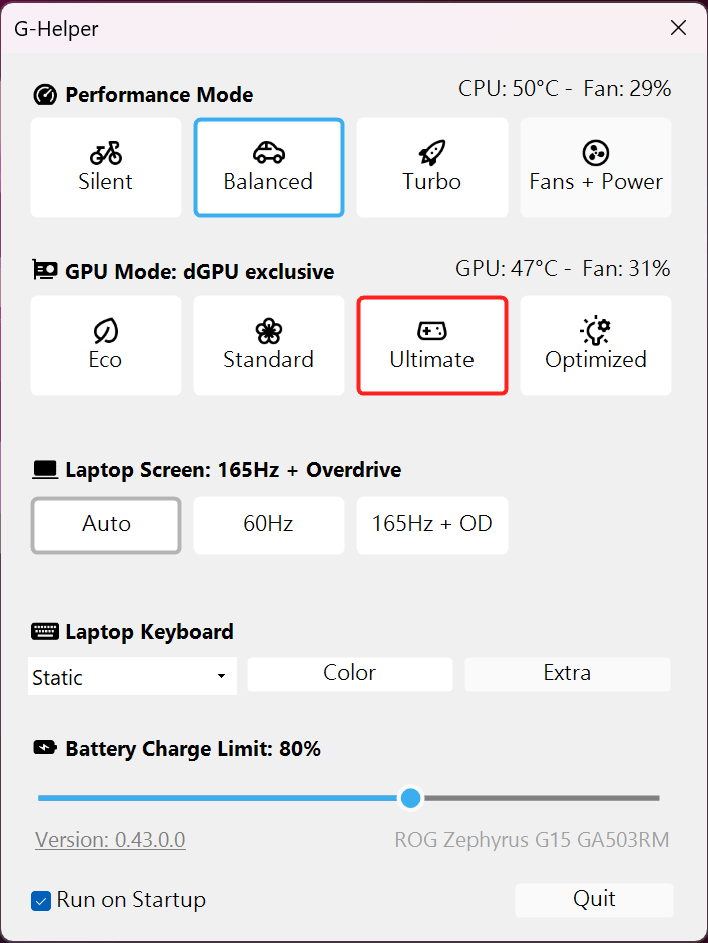Click the CPU temperature and fan readout
Viewport: 708px width, 943px height.
[564, 89]
